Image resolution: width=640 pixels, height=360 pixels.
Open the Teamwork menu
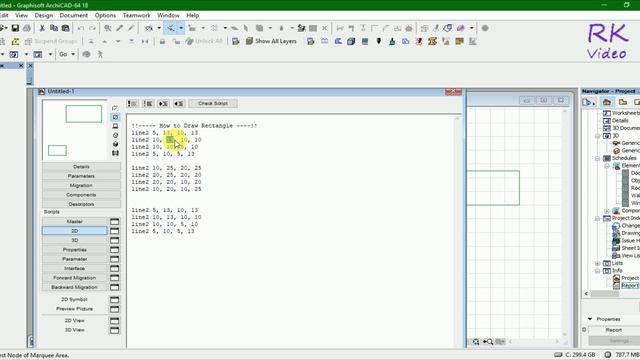[137, 15]
